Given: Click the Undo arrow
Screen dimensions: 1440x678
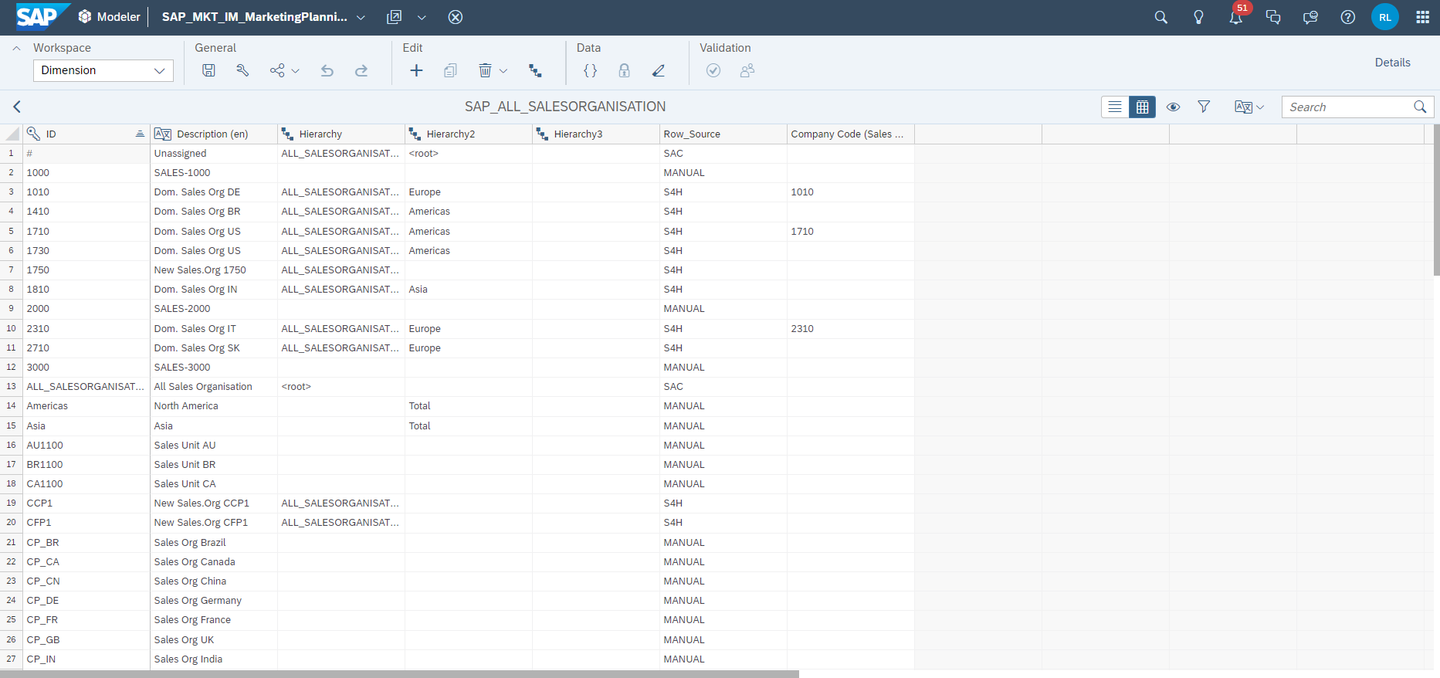Looking at the screenshot, I should click(327, 71).
